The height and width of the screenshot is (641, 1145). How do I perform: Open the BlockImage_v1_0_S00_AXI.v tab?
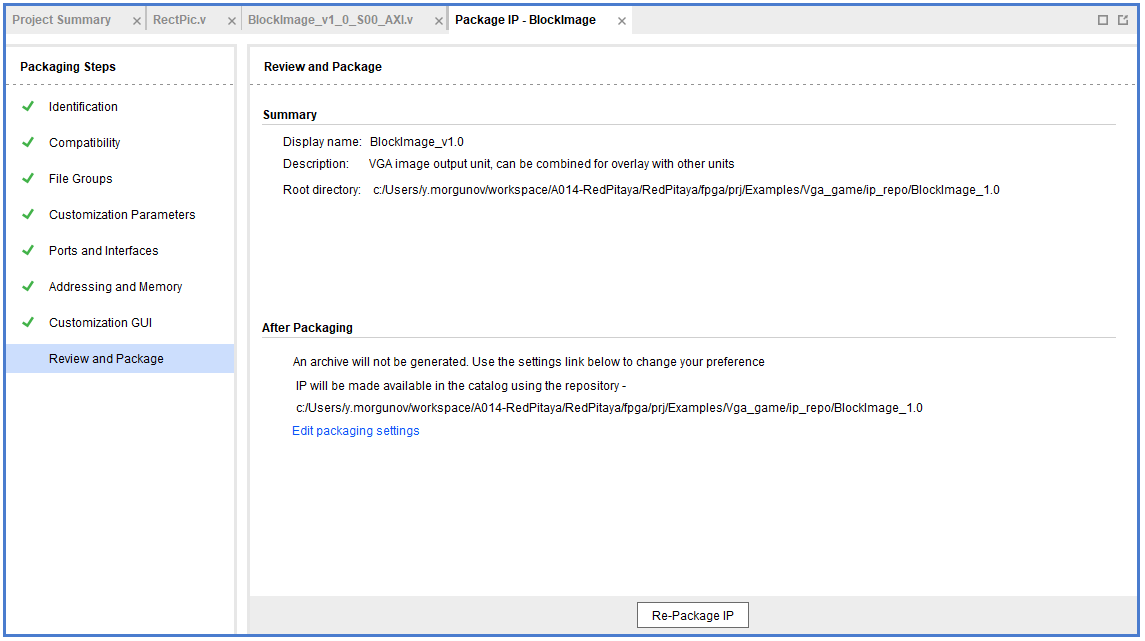330,20
